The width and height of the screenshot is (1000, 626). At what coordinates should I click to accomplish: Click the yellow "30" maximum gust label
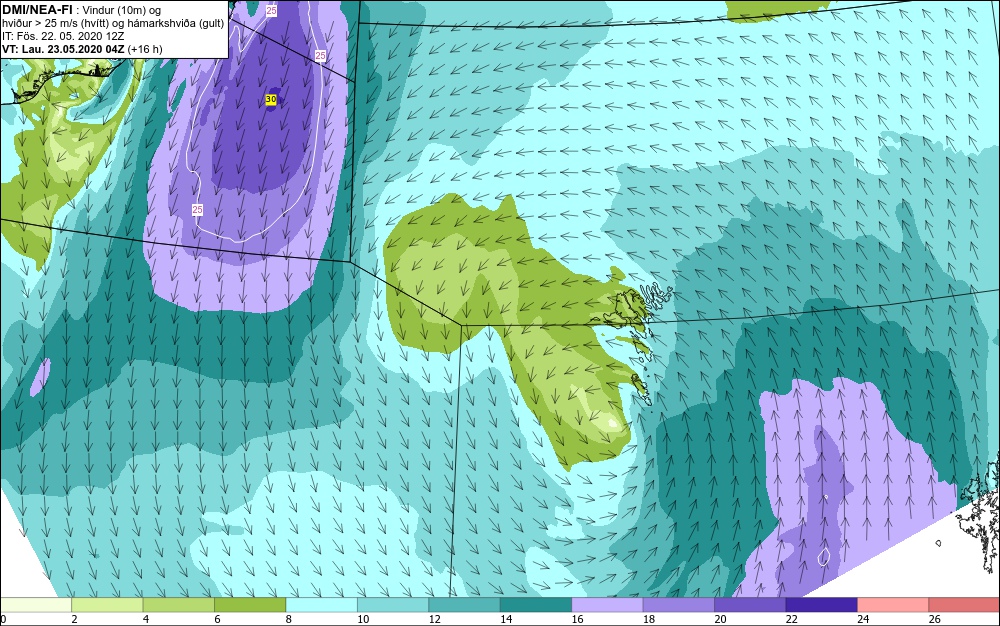pyautogui.click(x=270, y=99)
